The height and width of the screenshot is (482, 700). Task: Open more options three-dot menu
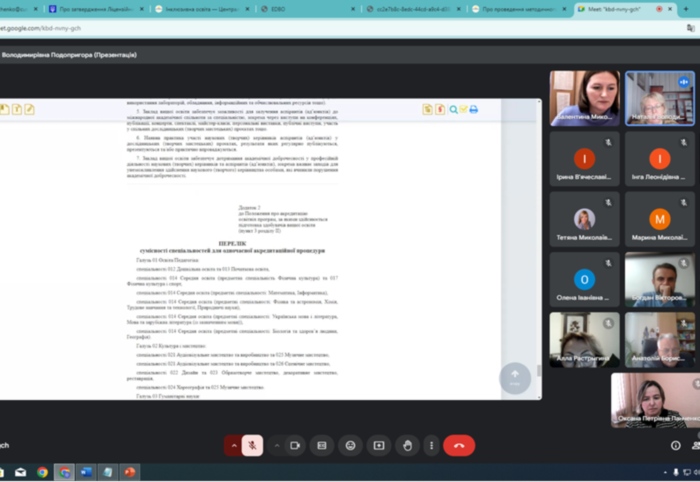[x=430, y=445]
